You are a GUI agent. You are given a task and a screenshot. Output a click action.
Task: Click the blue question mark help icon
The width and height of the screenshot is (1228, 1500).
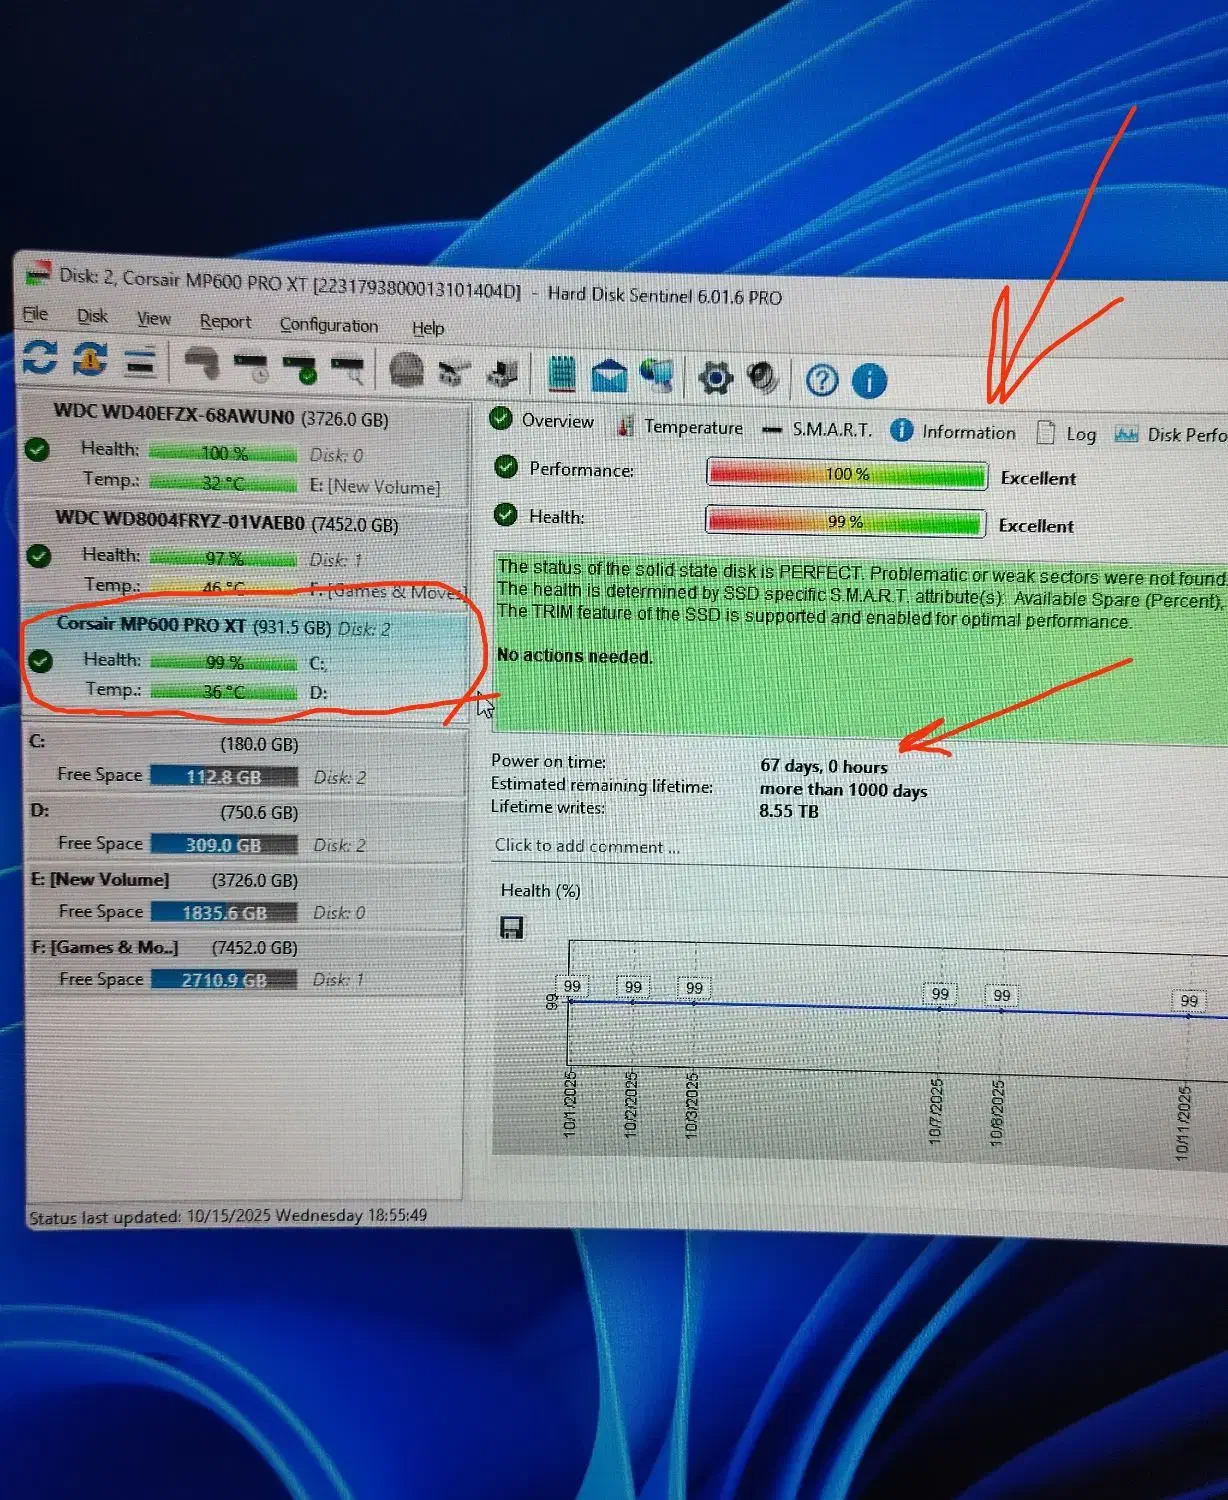[x=821, y=380]
